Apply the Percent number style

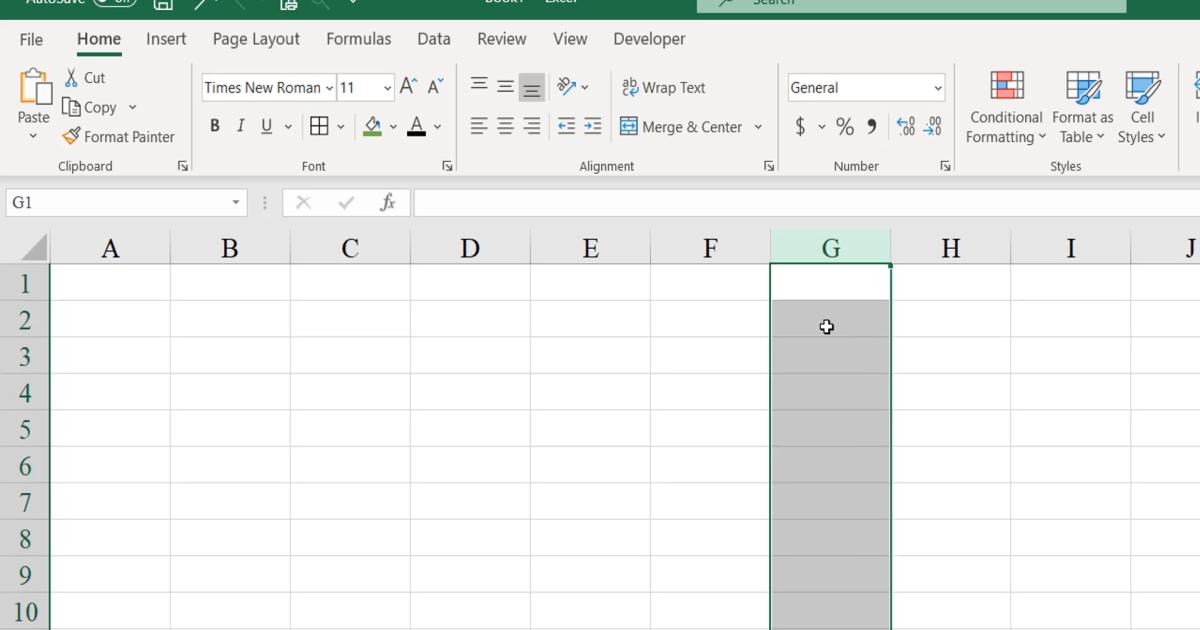click(845, 126)
